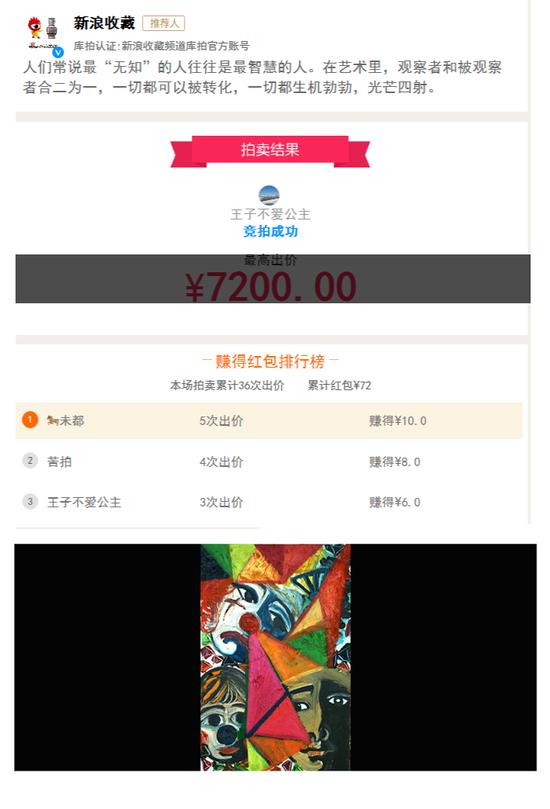Click the 竞拍成功 status link
This screenshot has height=809, width=550.
(x=270, y=231)
